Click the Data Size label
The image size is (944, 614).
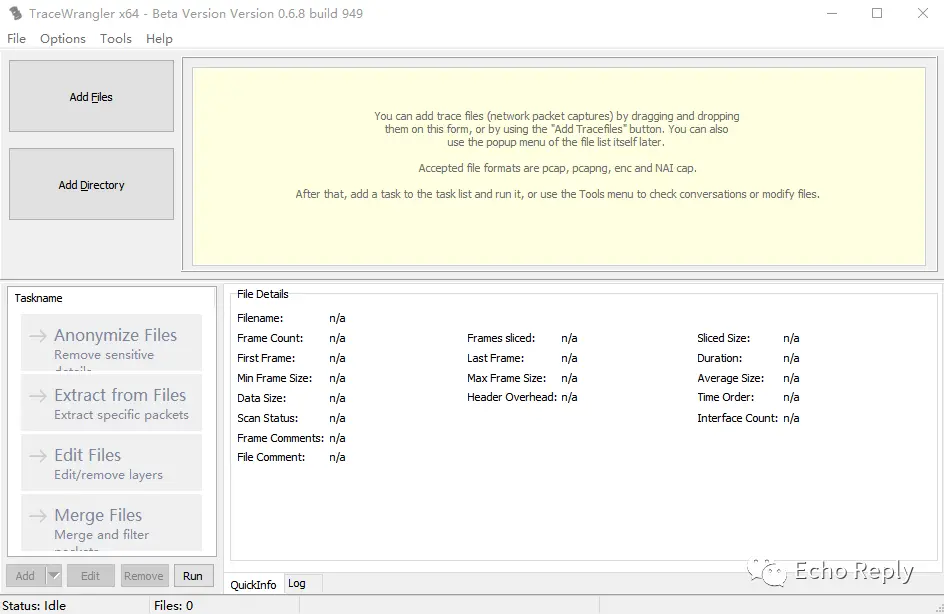point(262,398)
